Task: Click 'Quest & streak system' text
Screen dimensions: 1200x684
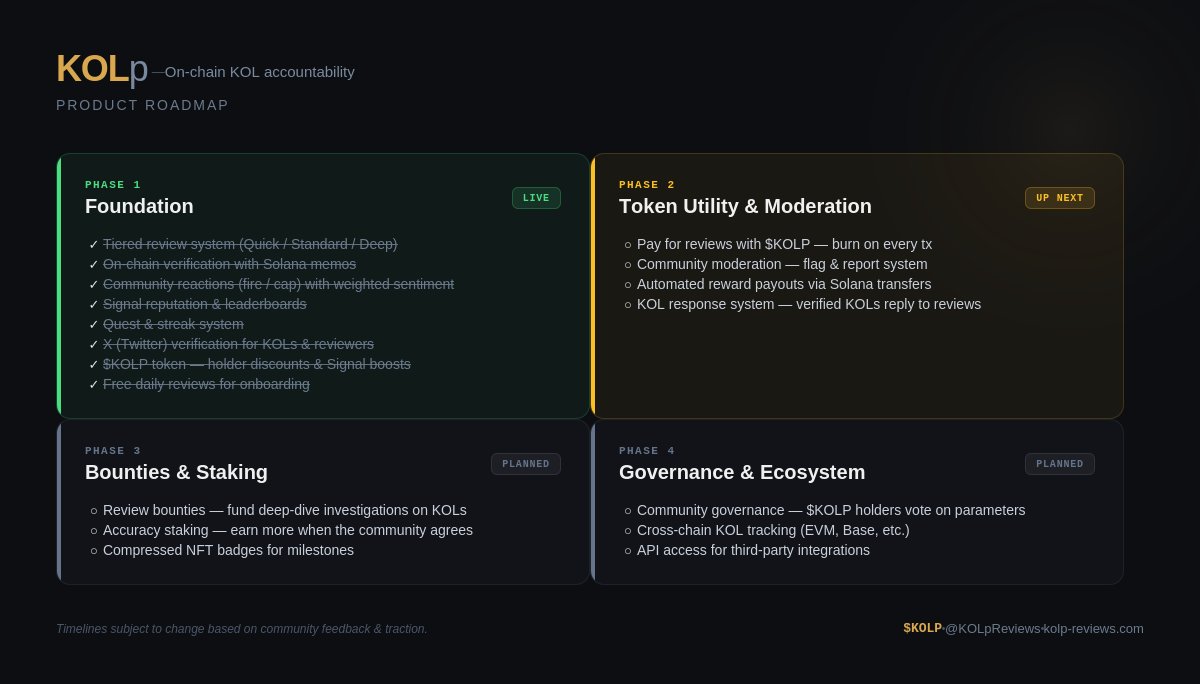Action: click(173, 324)
